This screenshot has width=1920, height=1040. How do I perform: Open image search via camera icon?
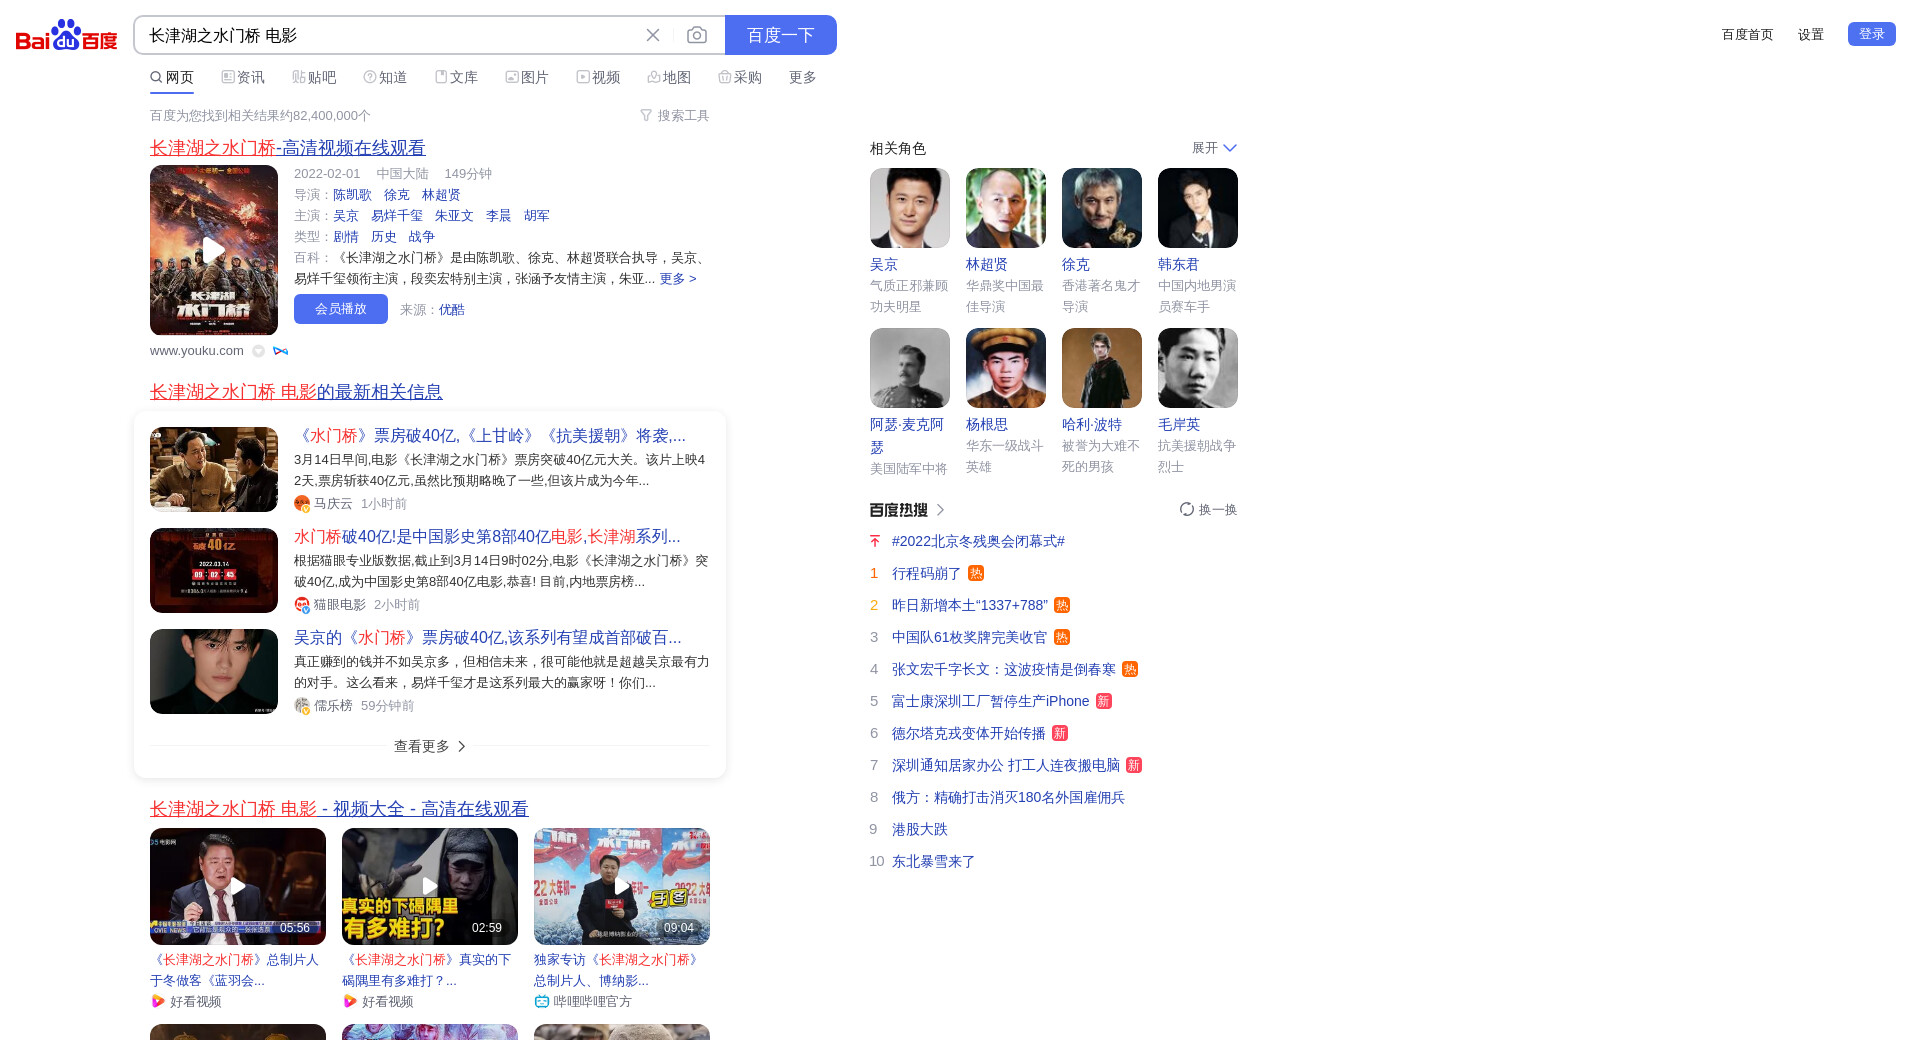coord(697,35)
